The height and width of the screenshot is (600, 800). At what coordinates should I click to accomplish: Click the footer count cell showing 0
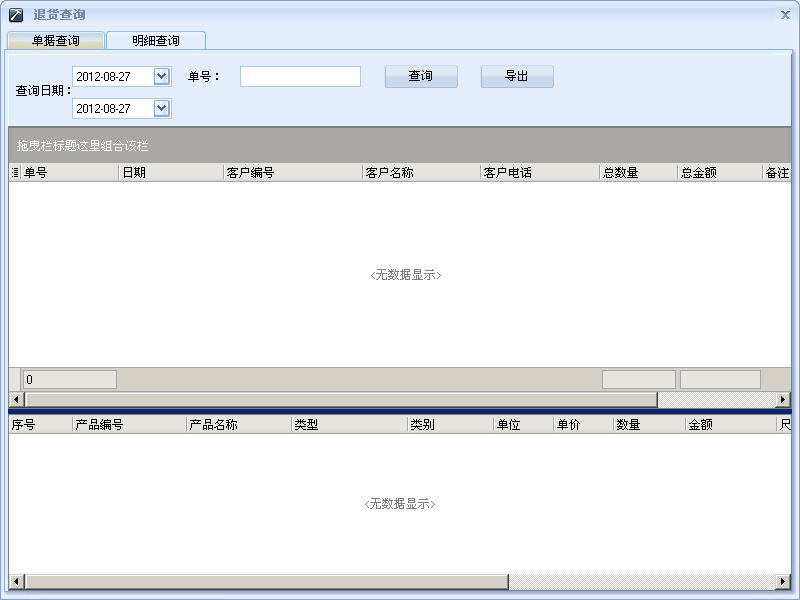tap(70, 380)
